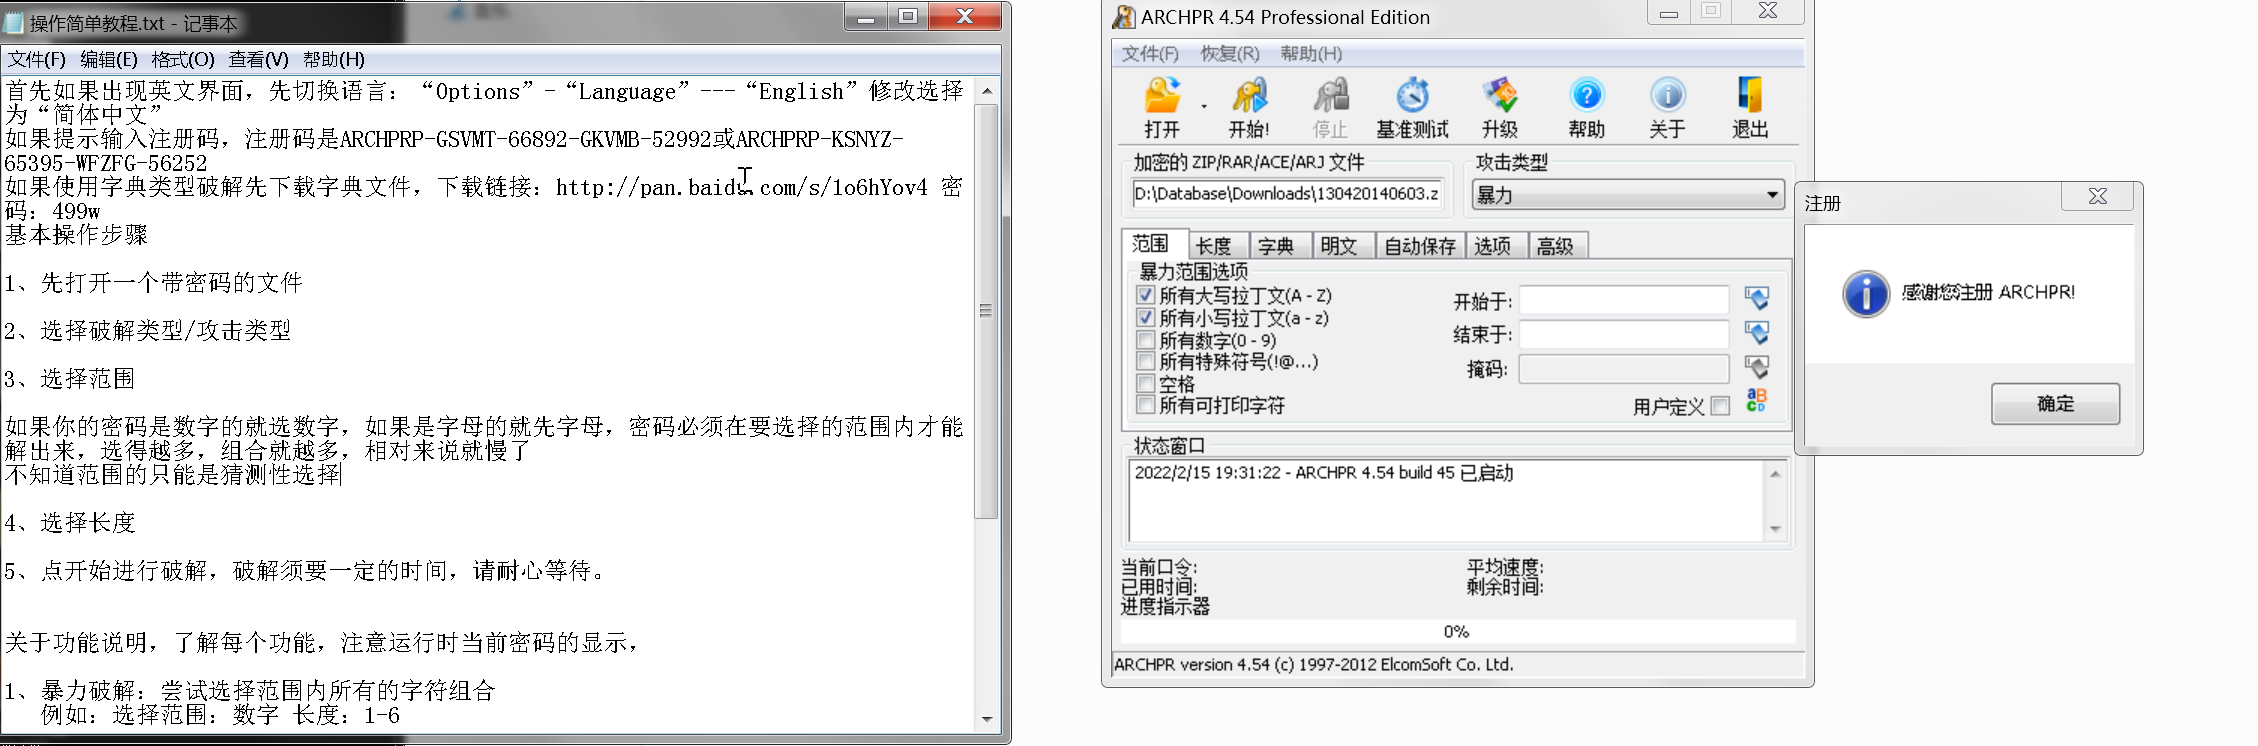This screenshot has width=2258, height=746.
Task: Click the Notepad title bar icon
Action: point(15,22)
